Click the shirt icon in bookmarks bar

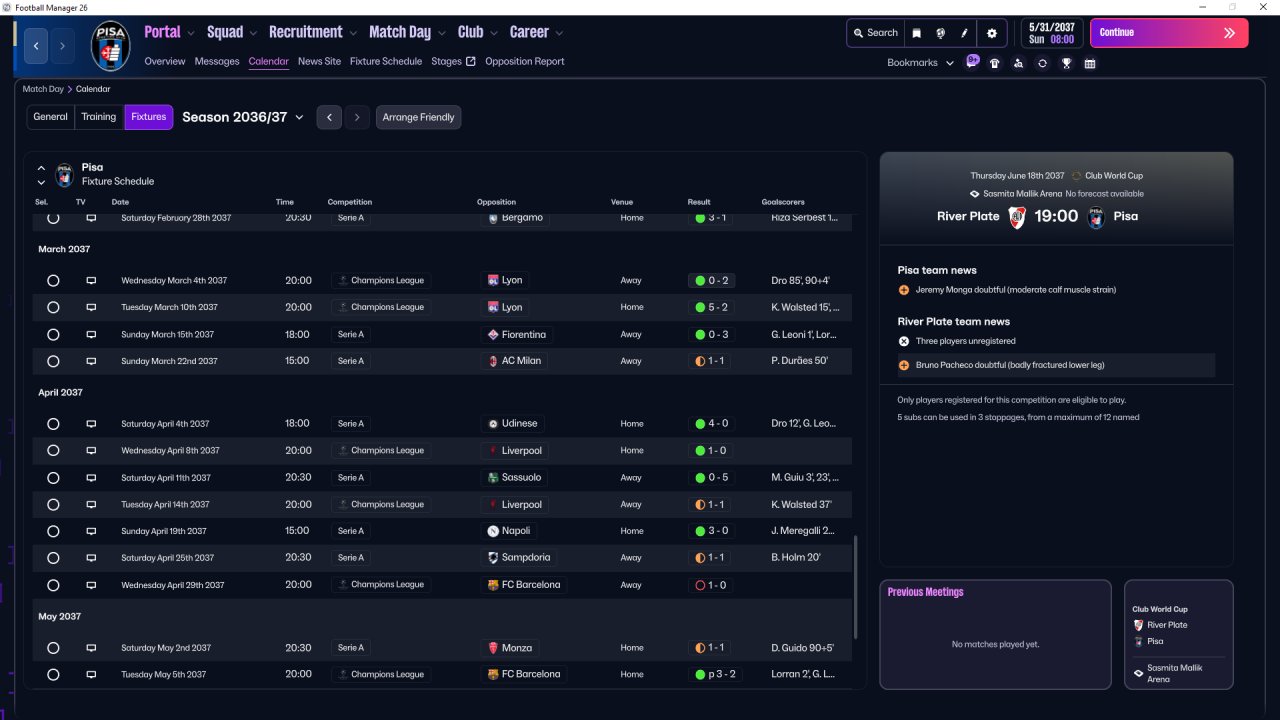[994, 63]
